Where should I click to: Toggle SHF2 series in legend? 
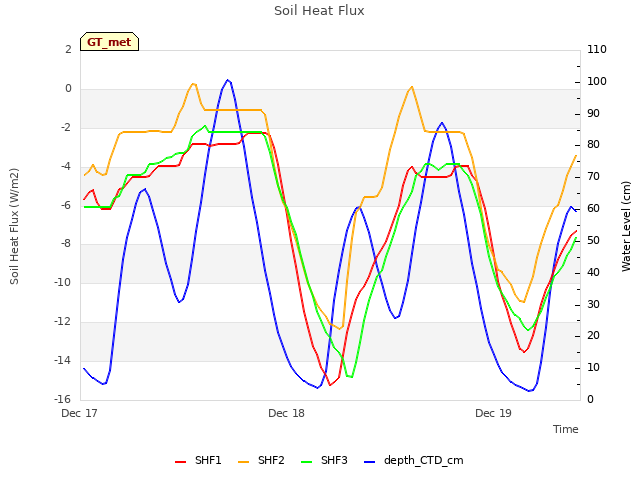[261, 460]
